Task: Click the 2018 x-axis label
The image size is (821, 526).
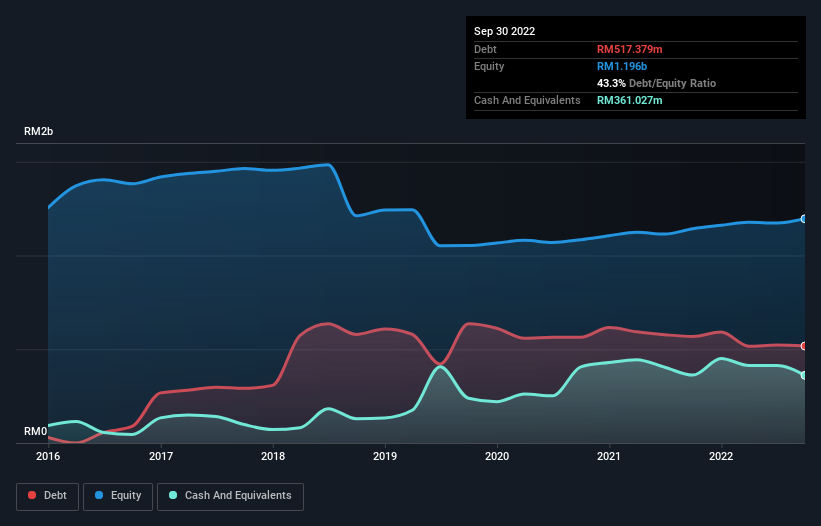Action: (273, 456)
